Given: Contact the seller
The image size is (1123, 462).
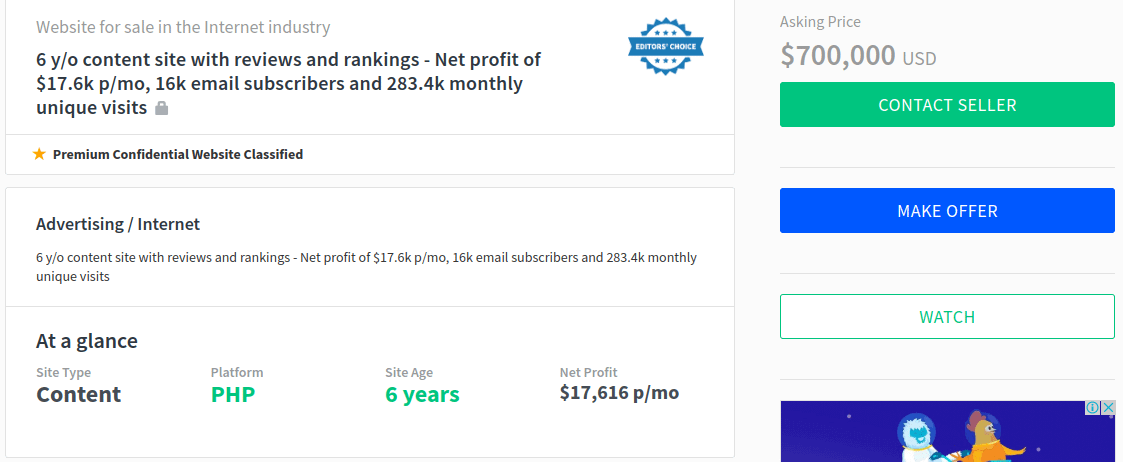Looking at the screenshot, I should coord(947,105).
